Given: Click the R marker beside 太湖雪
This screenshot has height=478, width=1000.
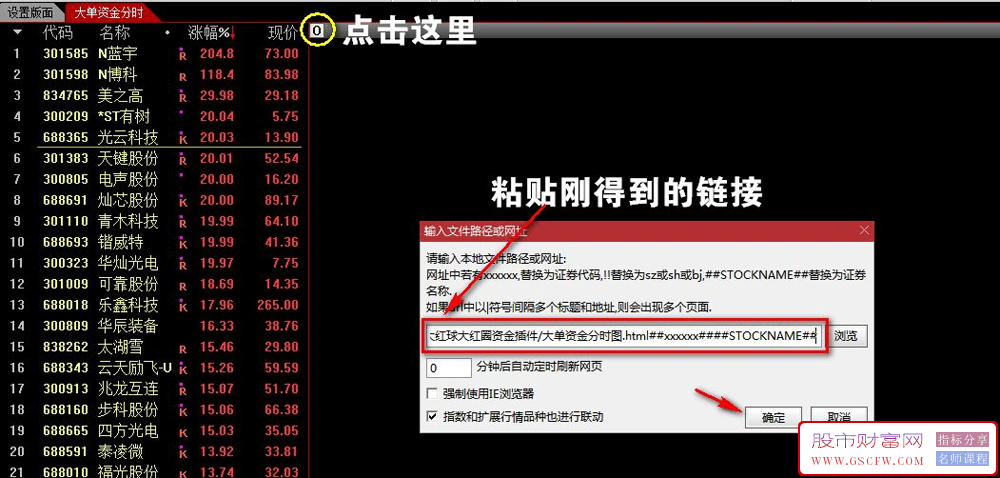Looking at the screenshot, I should point(183,349).
